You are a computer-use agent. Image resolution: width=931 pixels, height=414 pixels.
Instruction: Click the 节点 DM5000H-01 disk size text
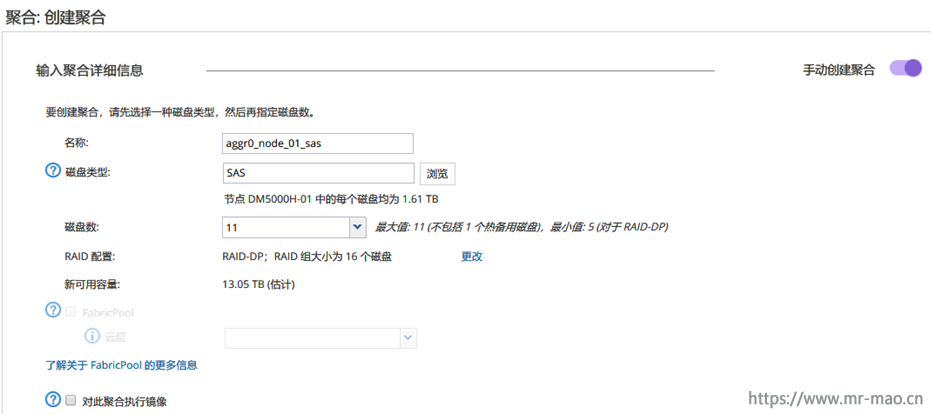pyautogui.click(x=331, y=199)
